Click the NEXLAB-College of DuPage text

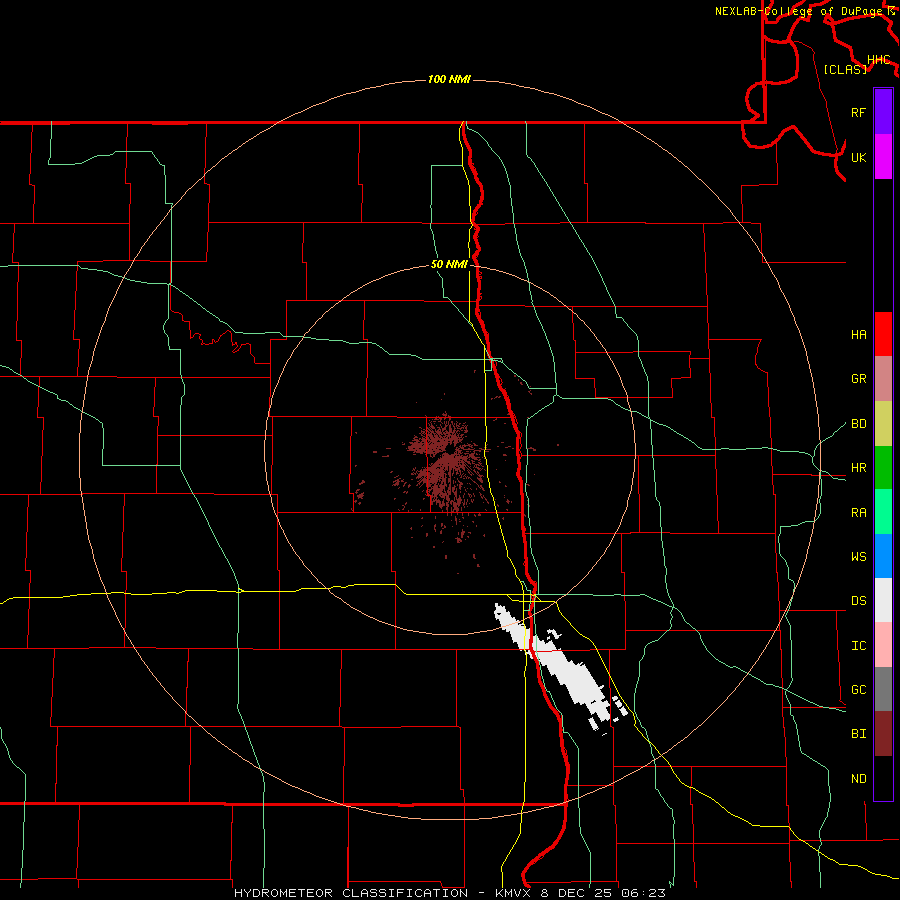coord(800,11)
